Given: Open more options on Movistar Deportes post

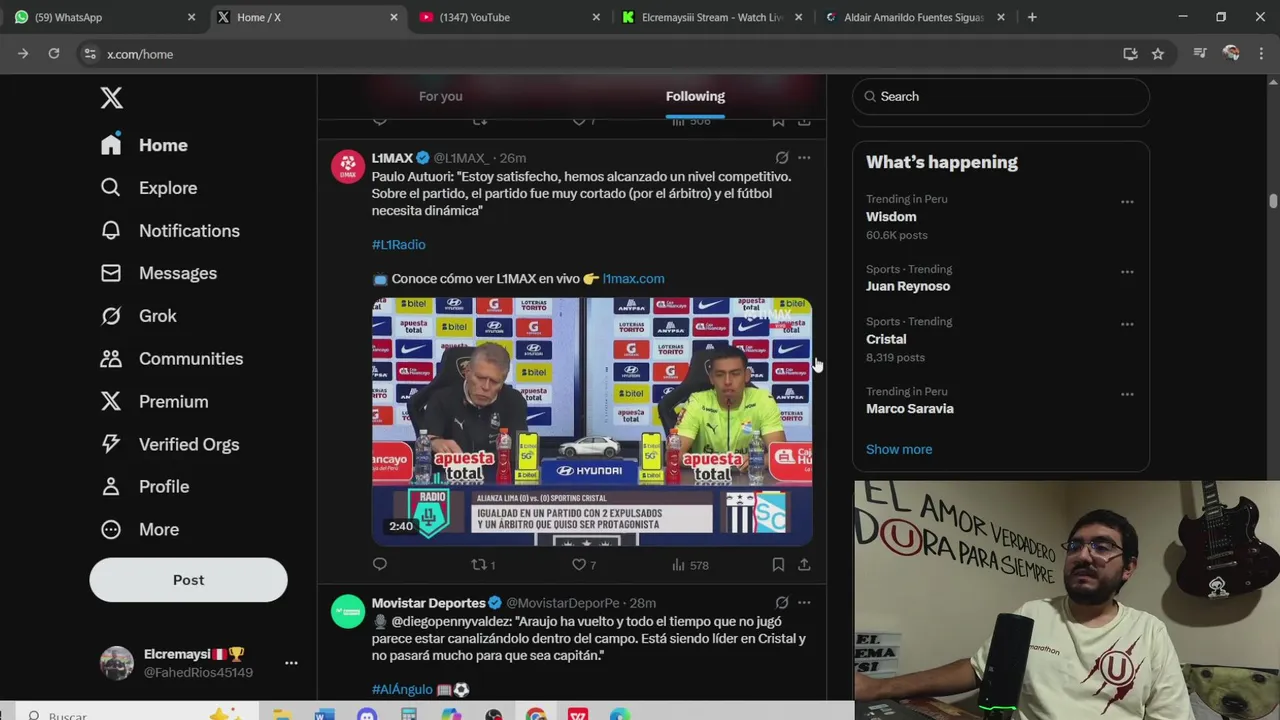Looking at the screenshot, I should [x=804, y=603].
